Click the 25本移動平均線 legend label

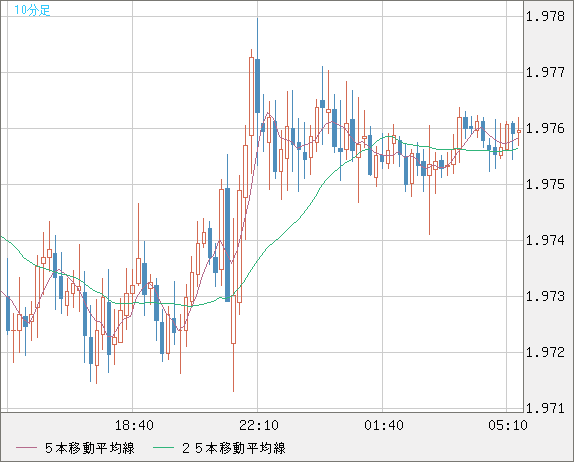click(x=234, y=448)
